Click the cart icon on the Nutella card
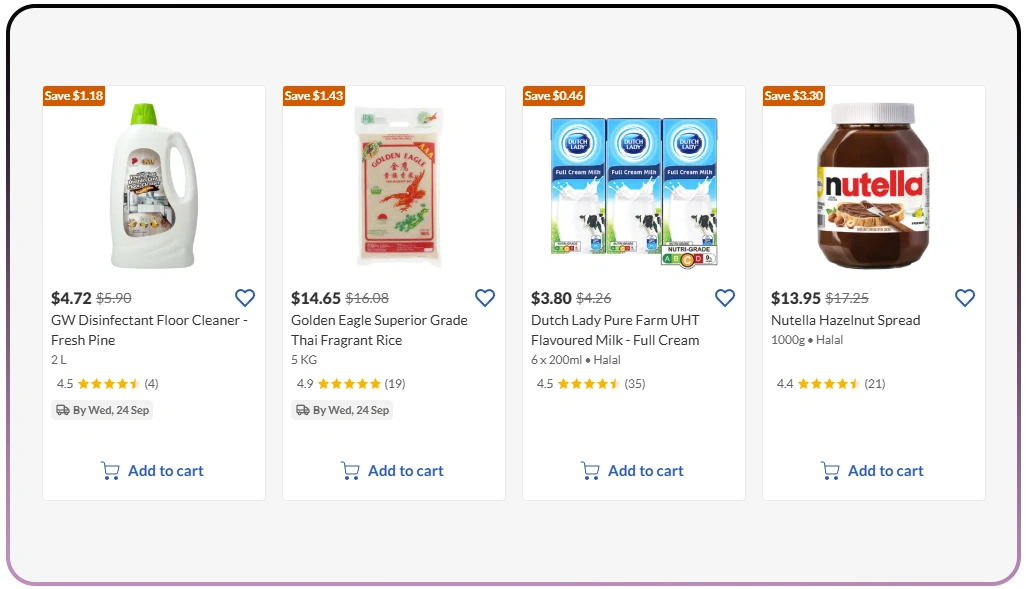Image resolution: width=1026 pixels, height=589 pixels. (831, 470)
